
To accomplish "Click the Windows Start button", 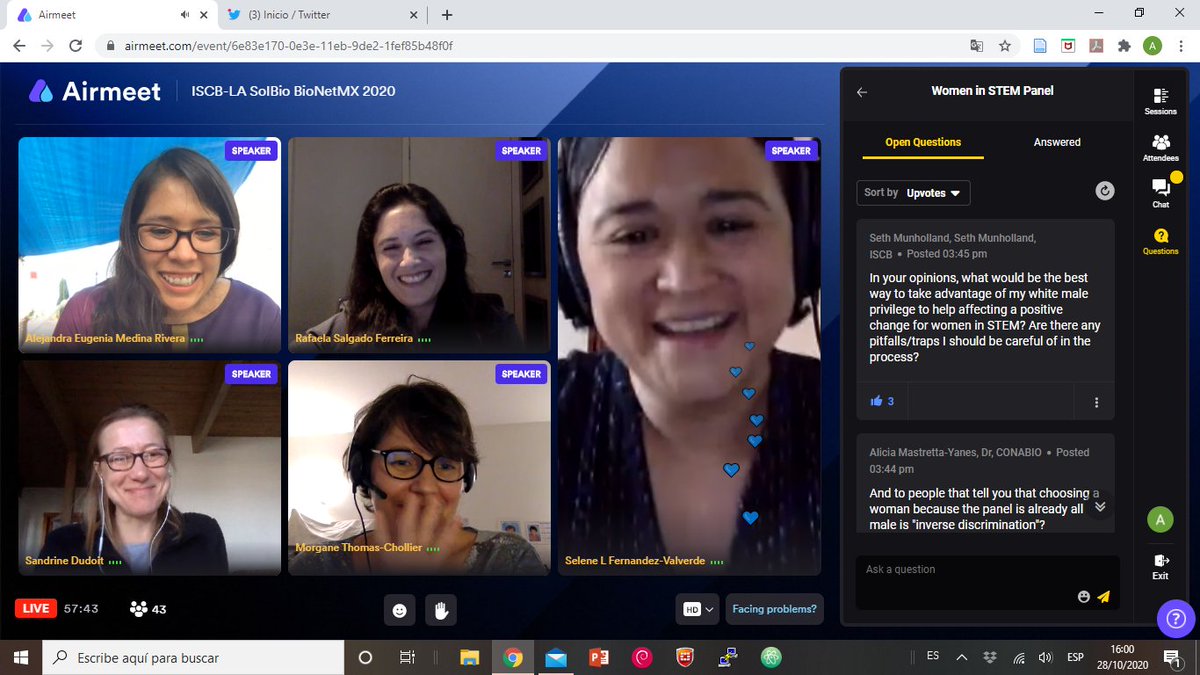I will [x=21, y=657].
